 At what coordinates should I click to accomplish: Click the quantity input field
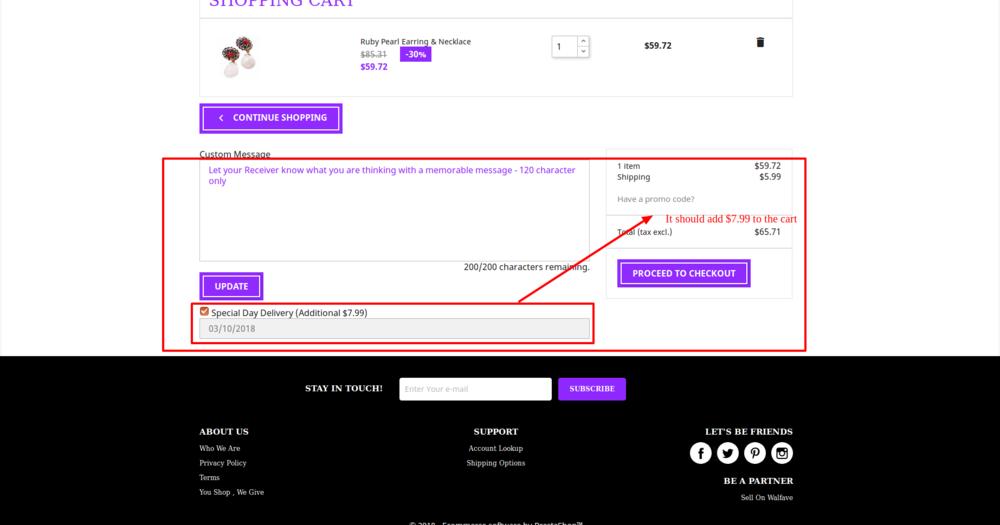click(x=564, y=47)
